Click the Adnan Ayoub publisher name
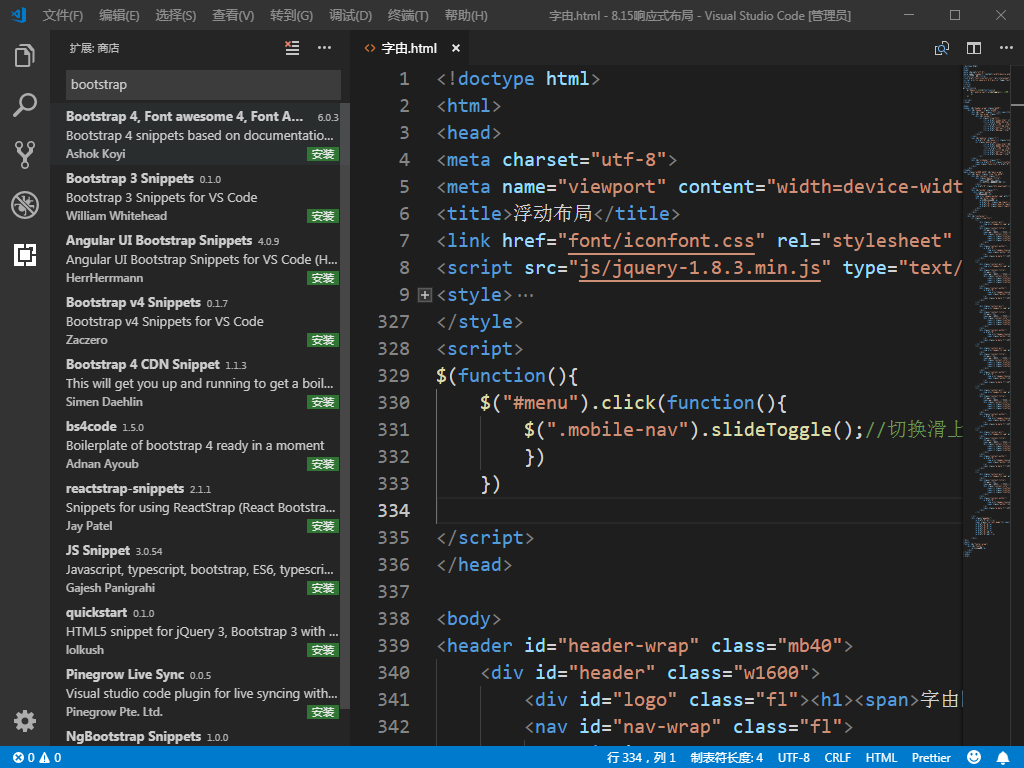 click(103, 464)
